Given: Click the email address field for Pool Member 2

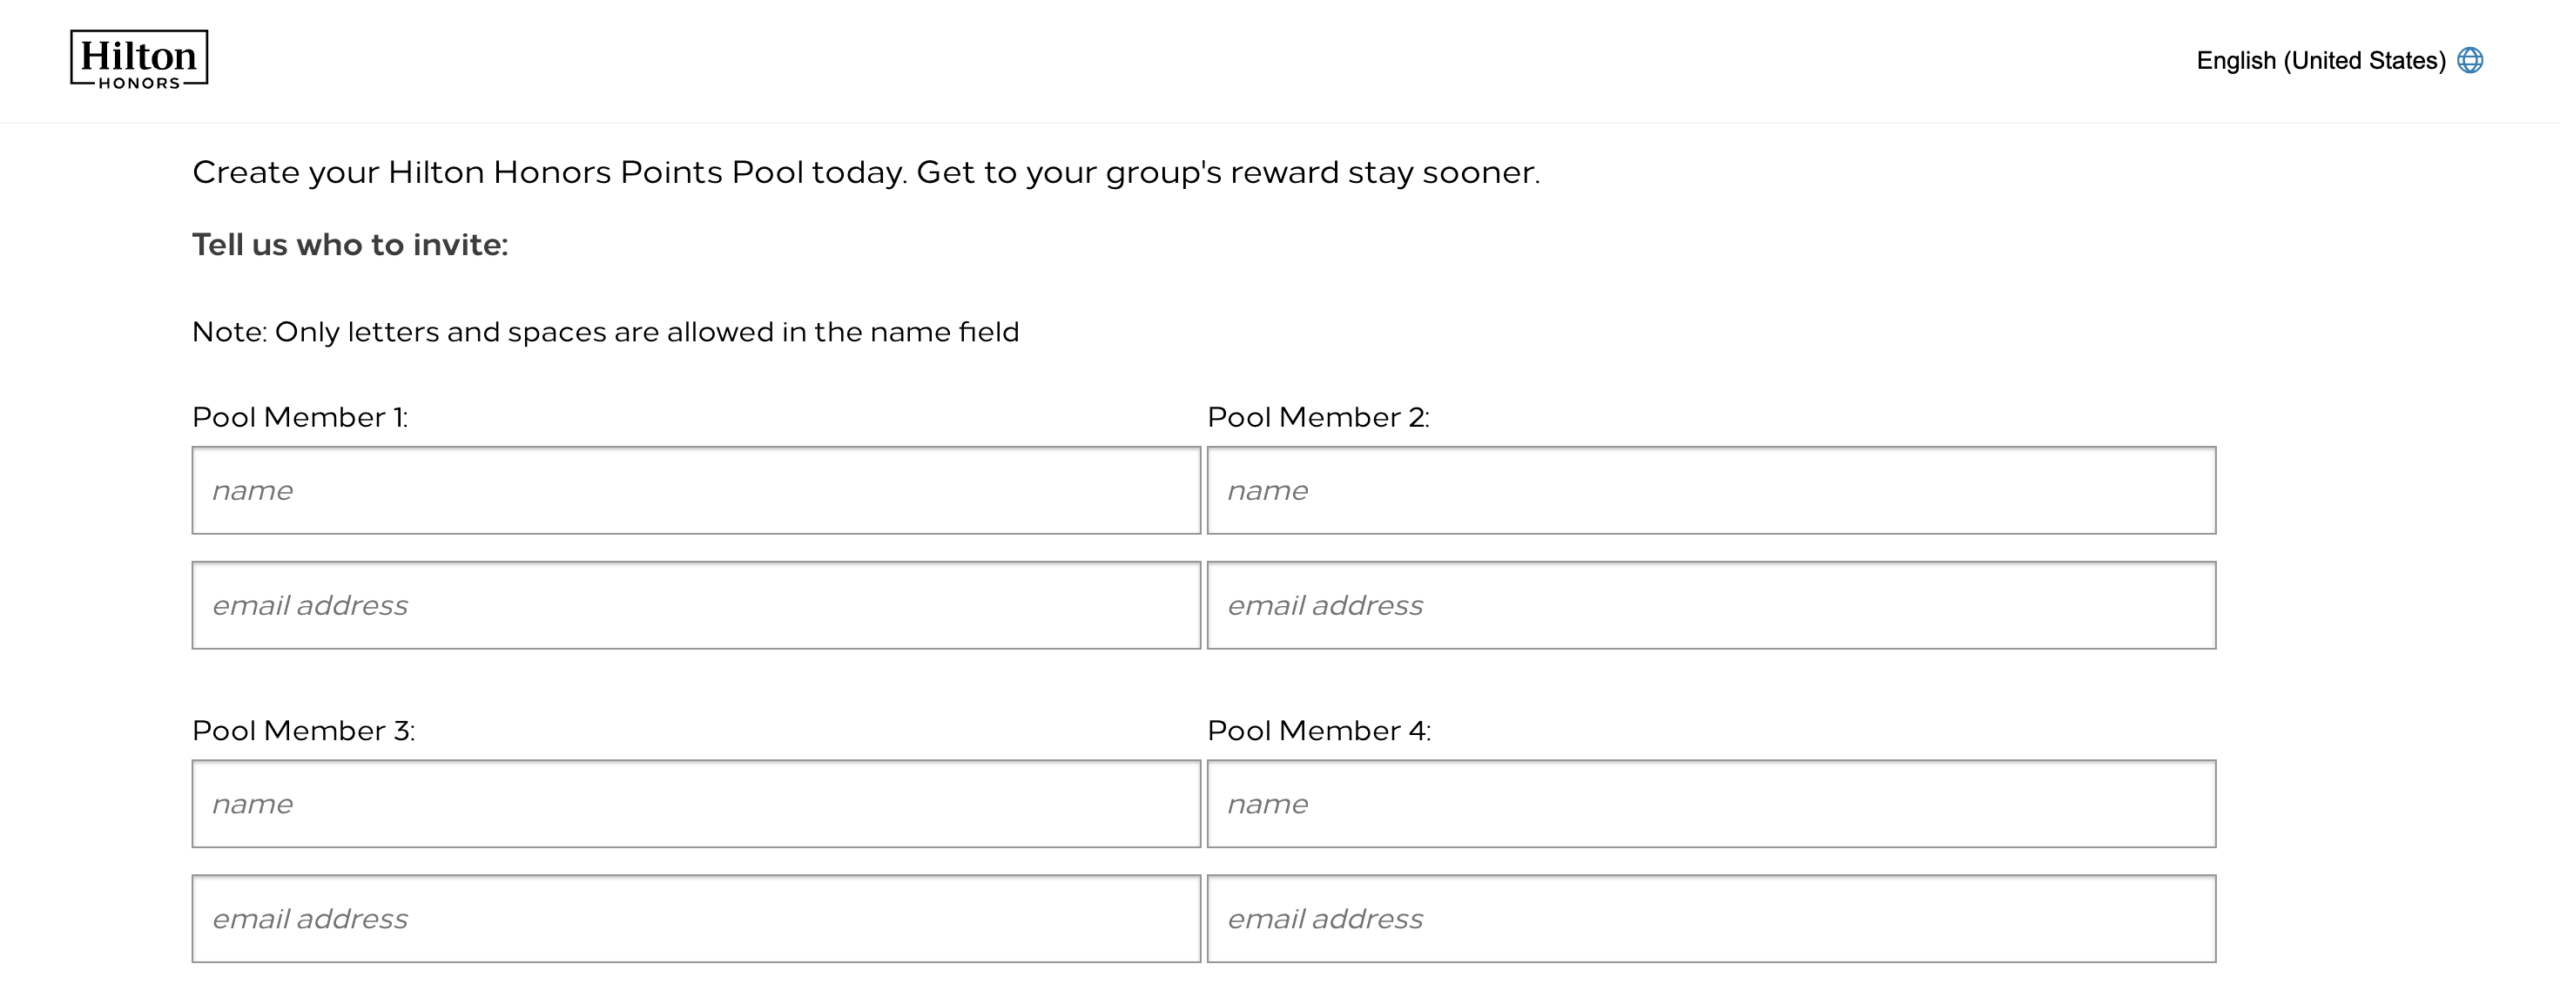Looking at the screenshot, I should (1711, 604).
